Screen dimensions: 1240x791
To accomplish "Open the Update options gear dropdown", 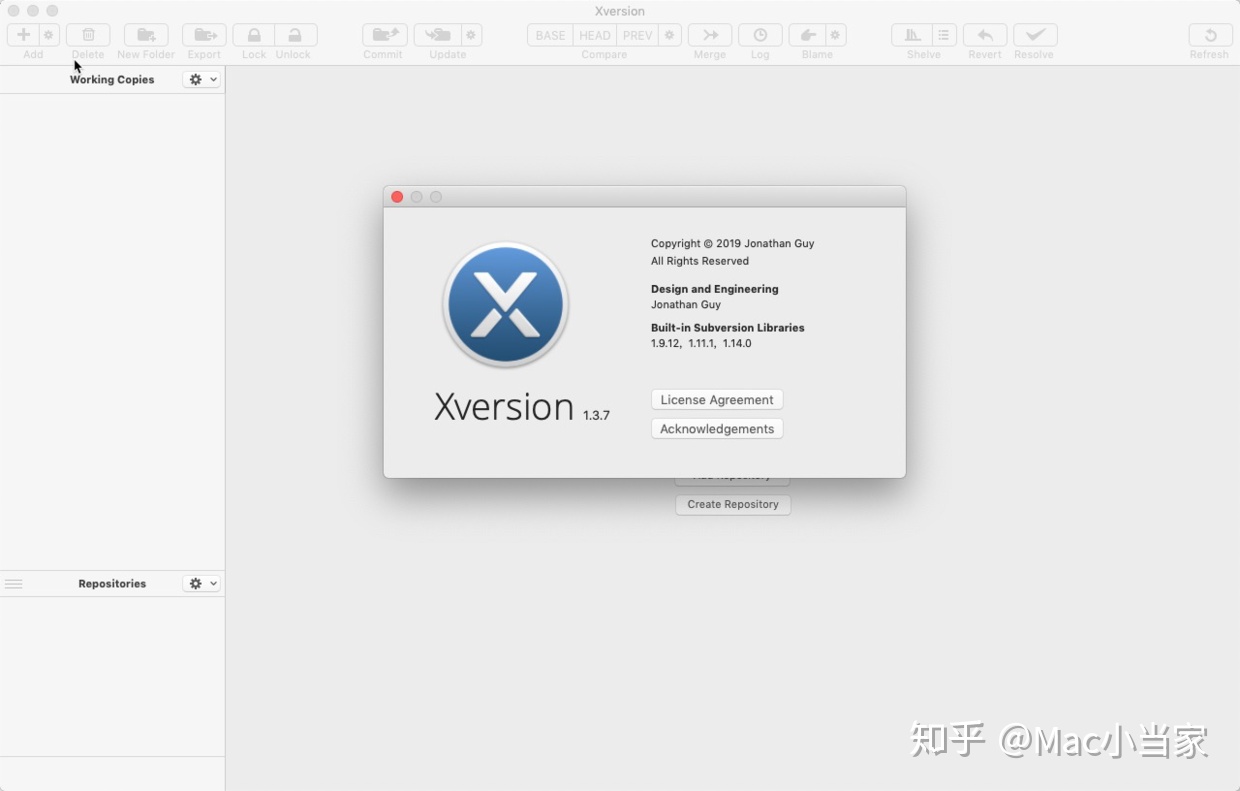I will point(472,35).
